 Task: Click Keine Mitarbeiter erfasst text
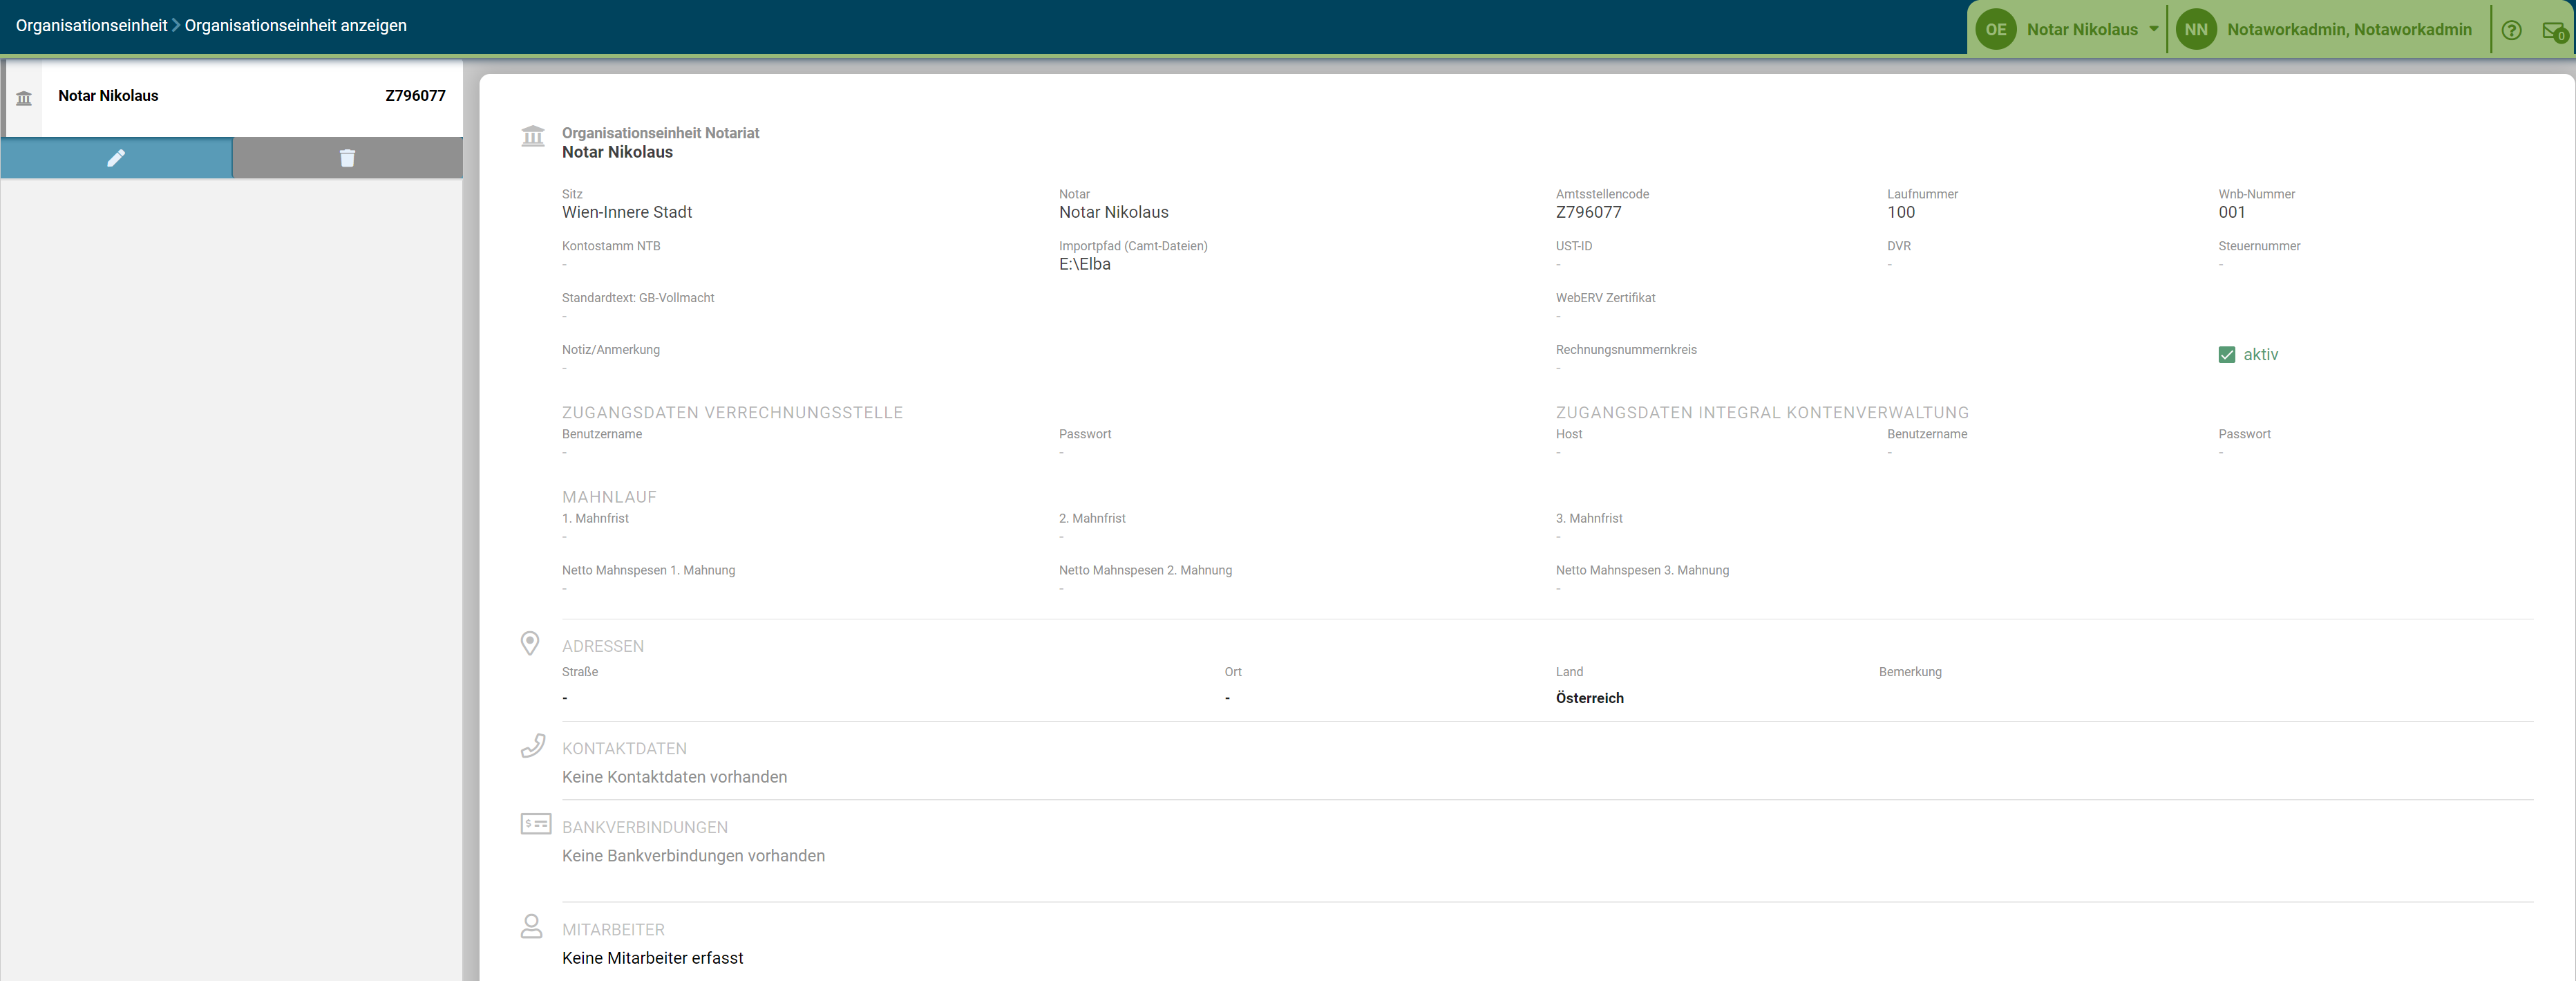pyautogui.click(x=653, y=958)
